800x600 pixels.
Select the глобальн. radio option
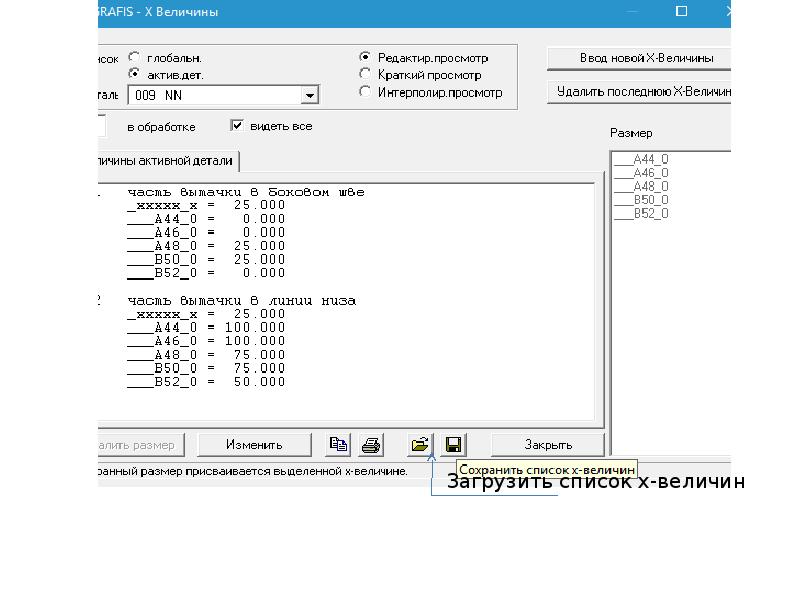pos(134,57)
